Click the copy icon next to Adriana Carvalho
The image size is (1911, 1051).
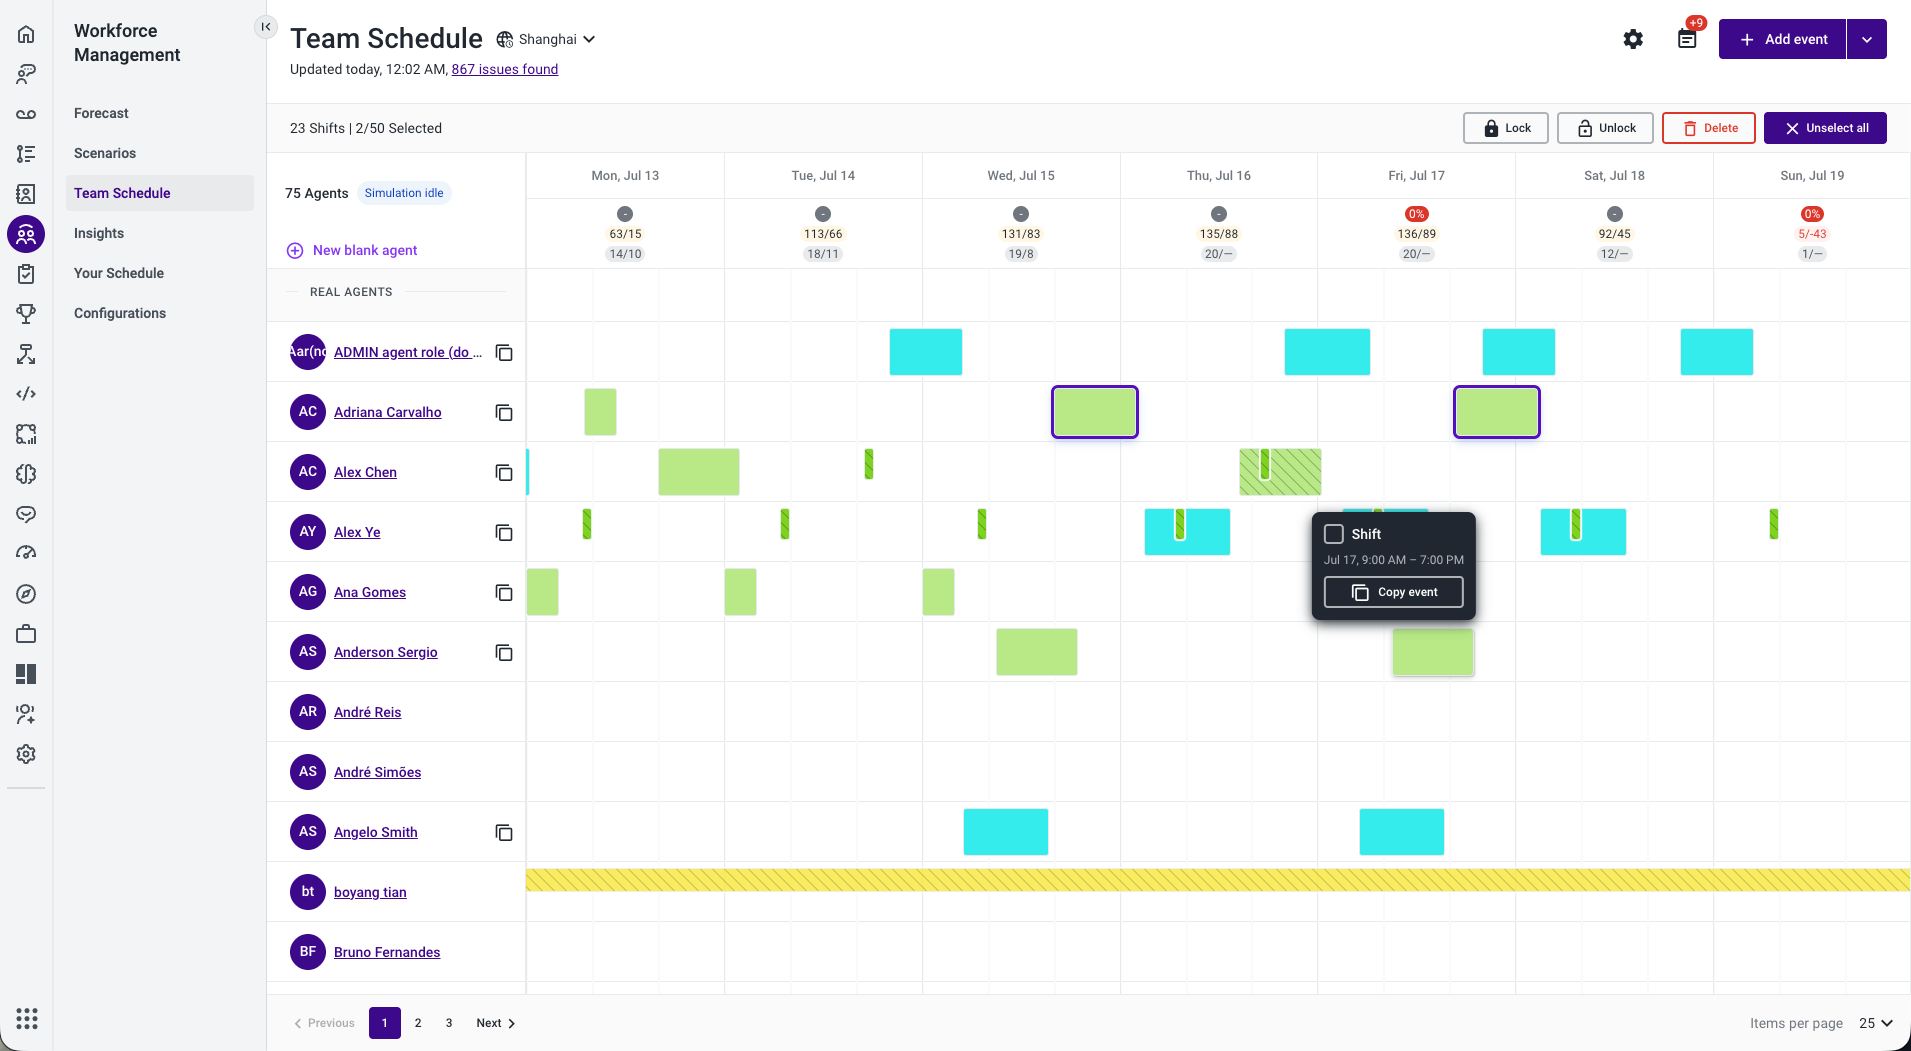[x=504, y=412]
